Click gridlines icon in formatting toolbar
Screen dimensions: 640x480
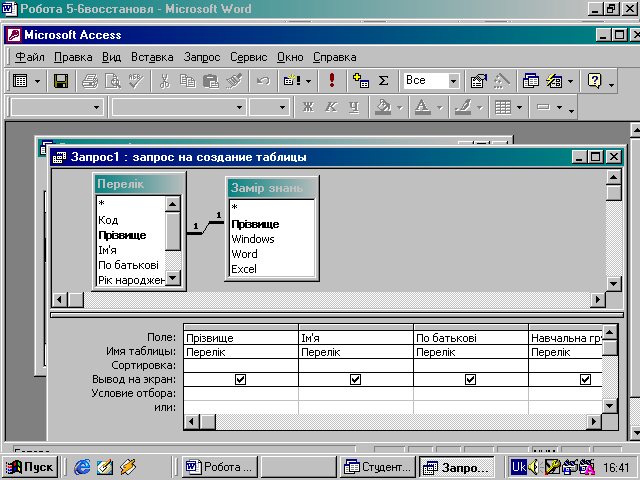pyautogui.click(x=502, y=107)
